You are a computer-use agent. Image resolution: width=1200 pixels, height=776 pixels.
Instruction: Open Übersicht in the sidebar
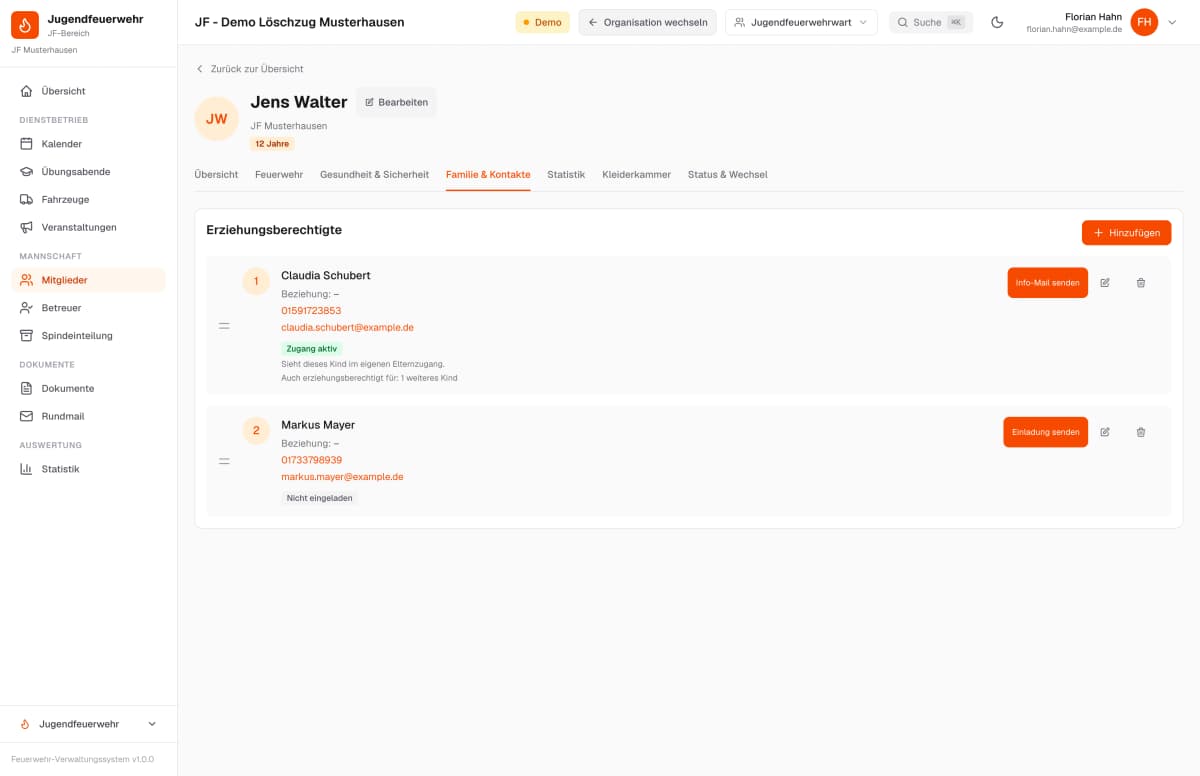88,91
